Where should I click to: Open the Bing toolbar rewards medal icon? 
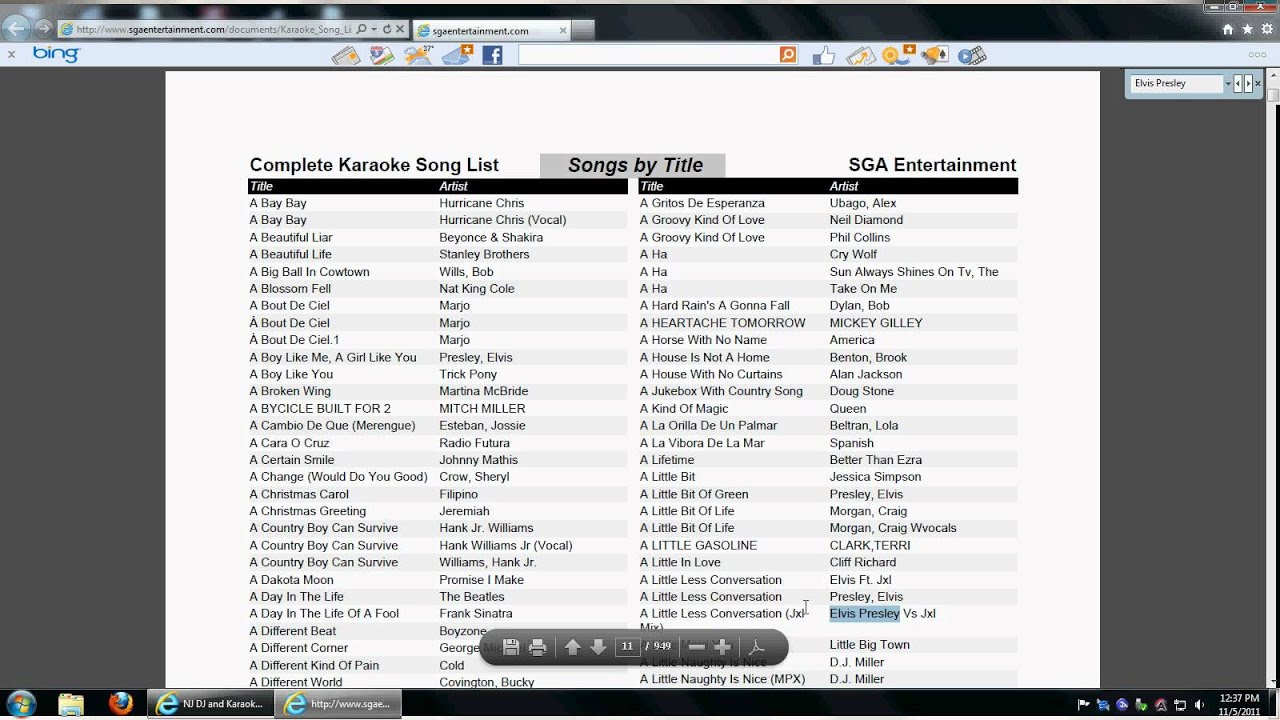click(897, 56)
